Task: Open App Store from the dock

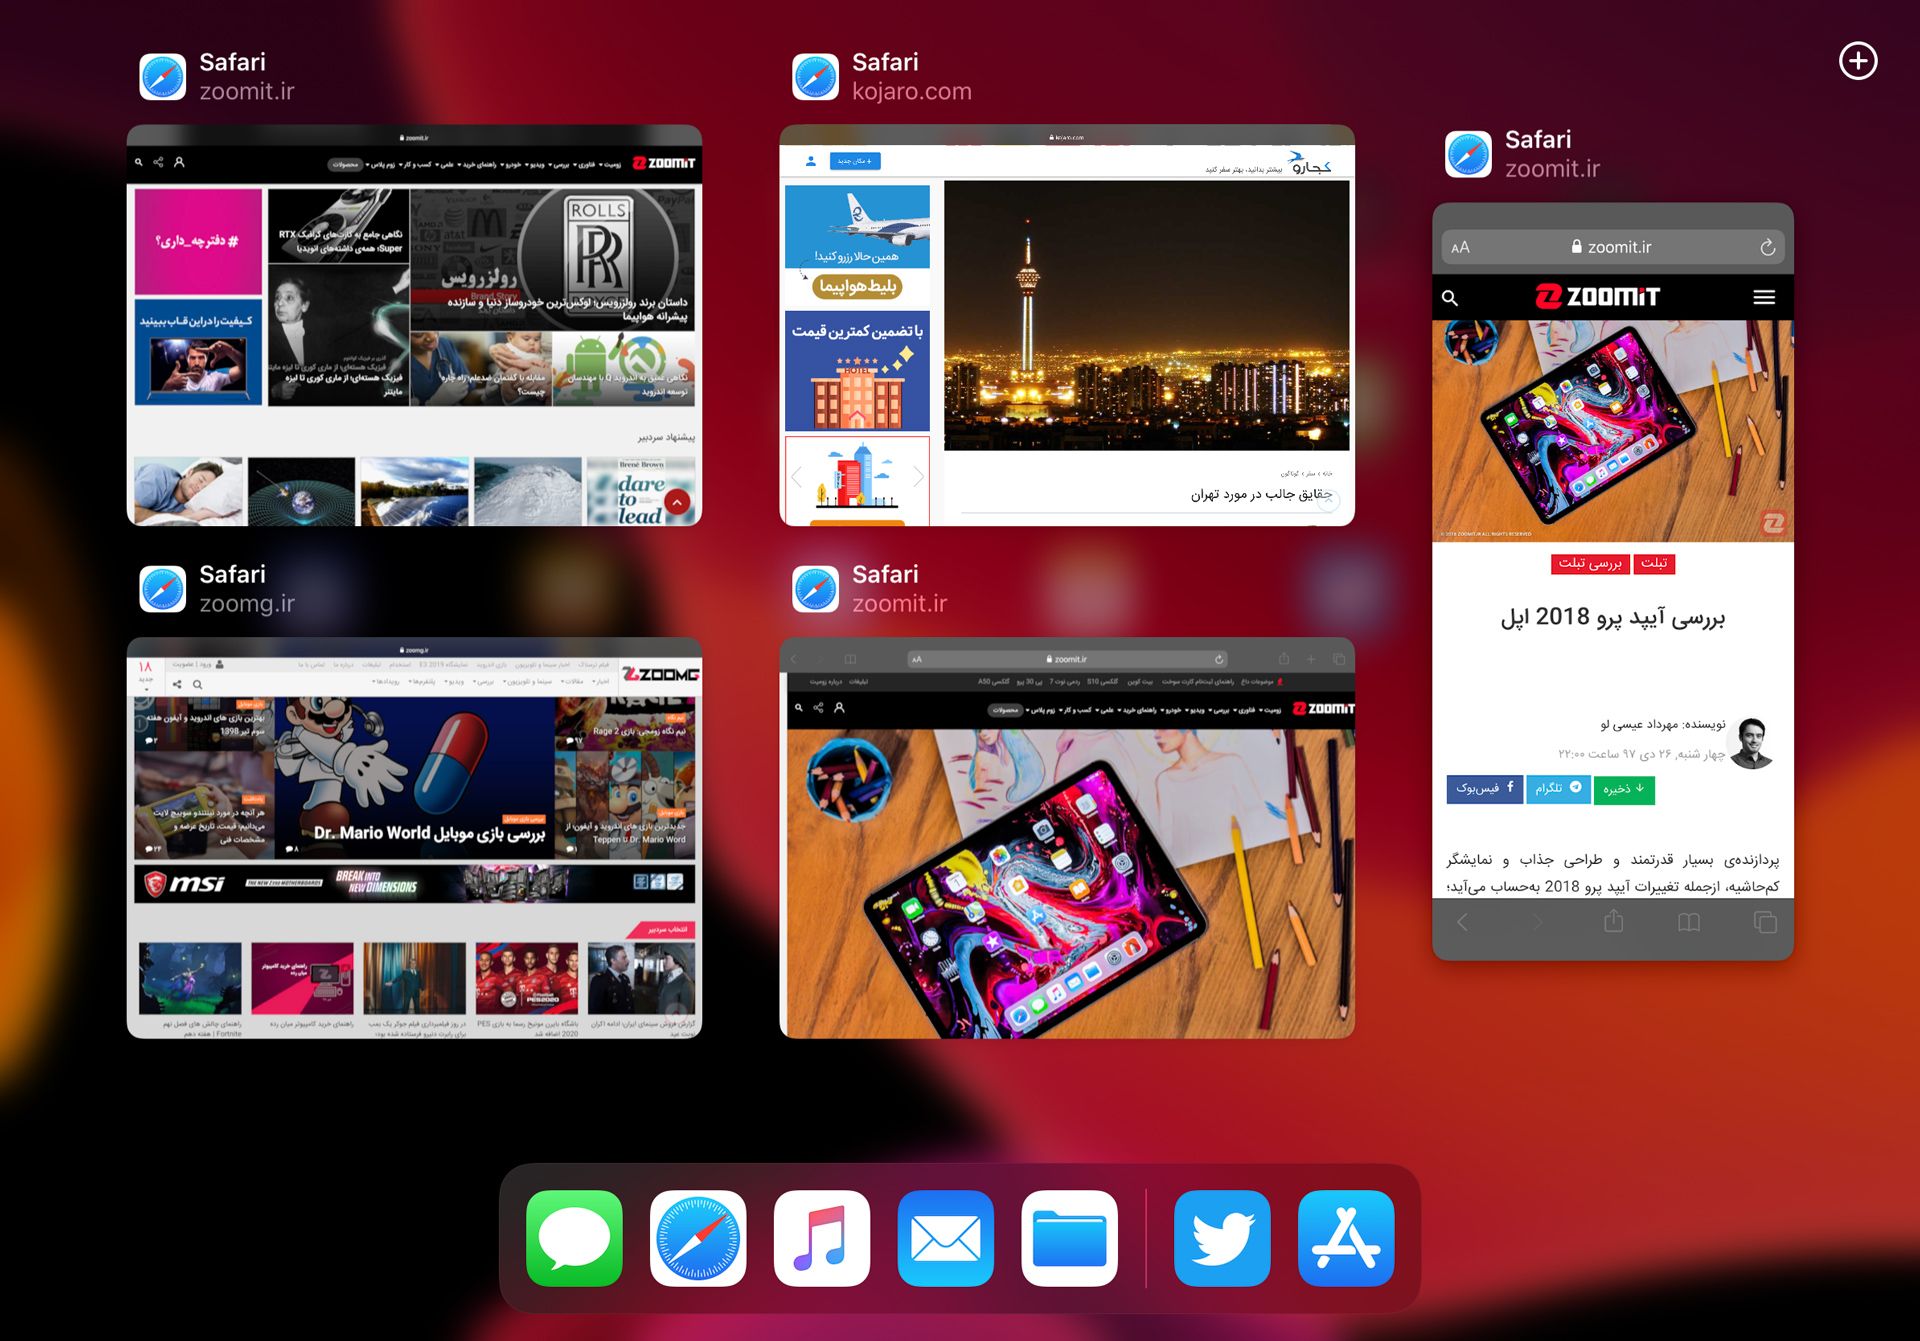Action: 1346,1238
